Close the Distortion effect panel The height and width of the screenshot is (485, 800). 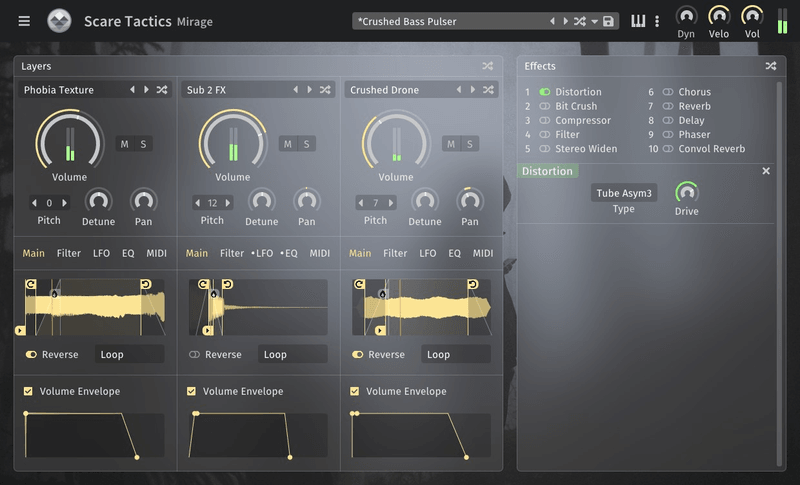pyautogui.click(x=766, y=171)
